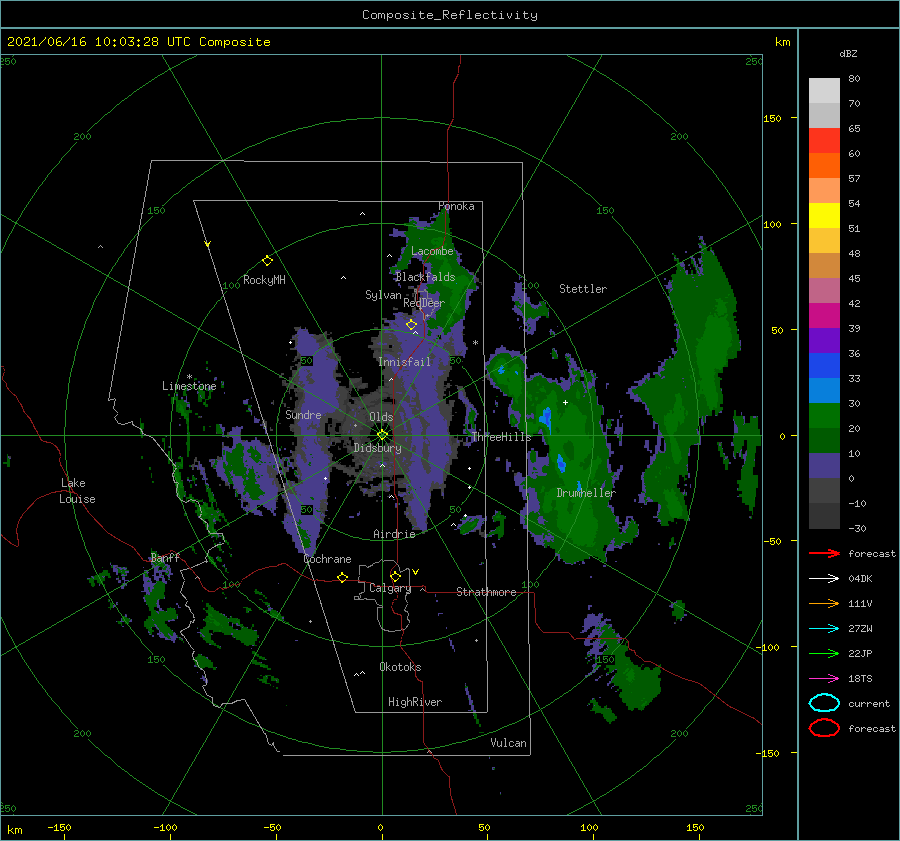This screenshot has height=841, width=900.
Task: Select the blue 36-33 dBZ swatch
Action: tap(824, 366)
